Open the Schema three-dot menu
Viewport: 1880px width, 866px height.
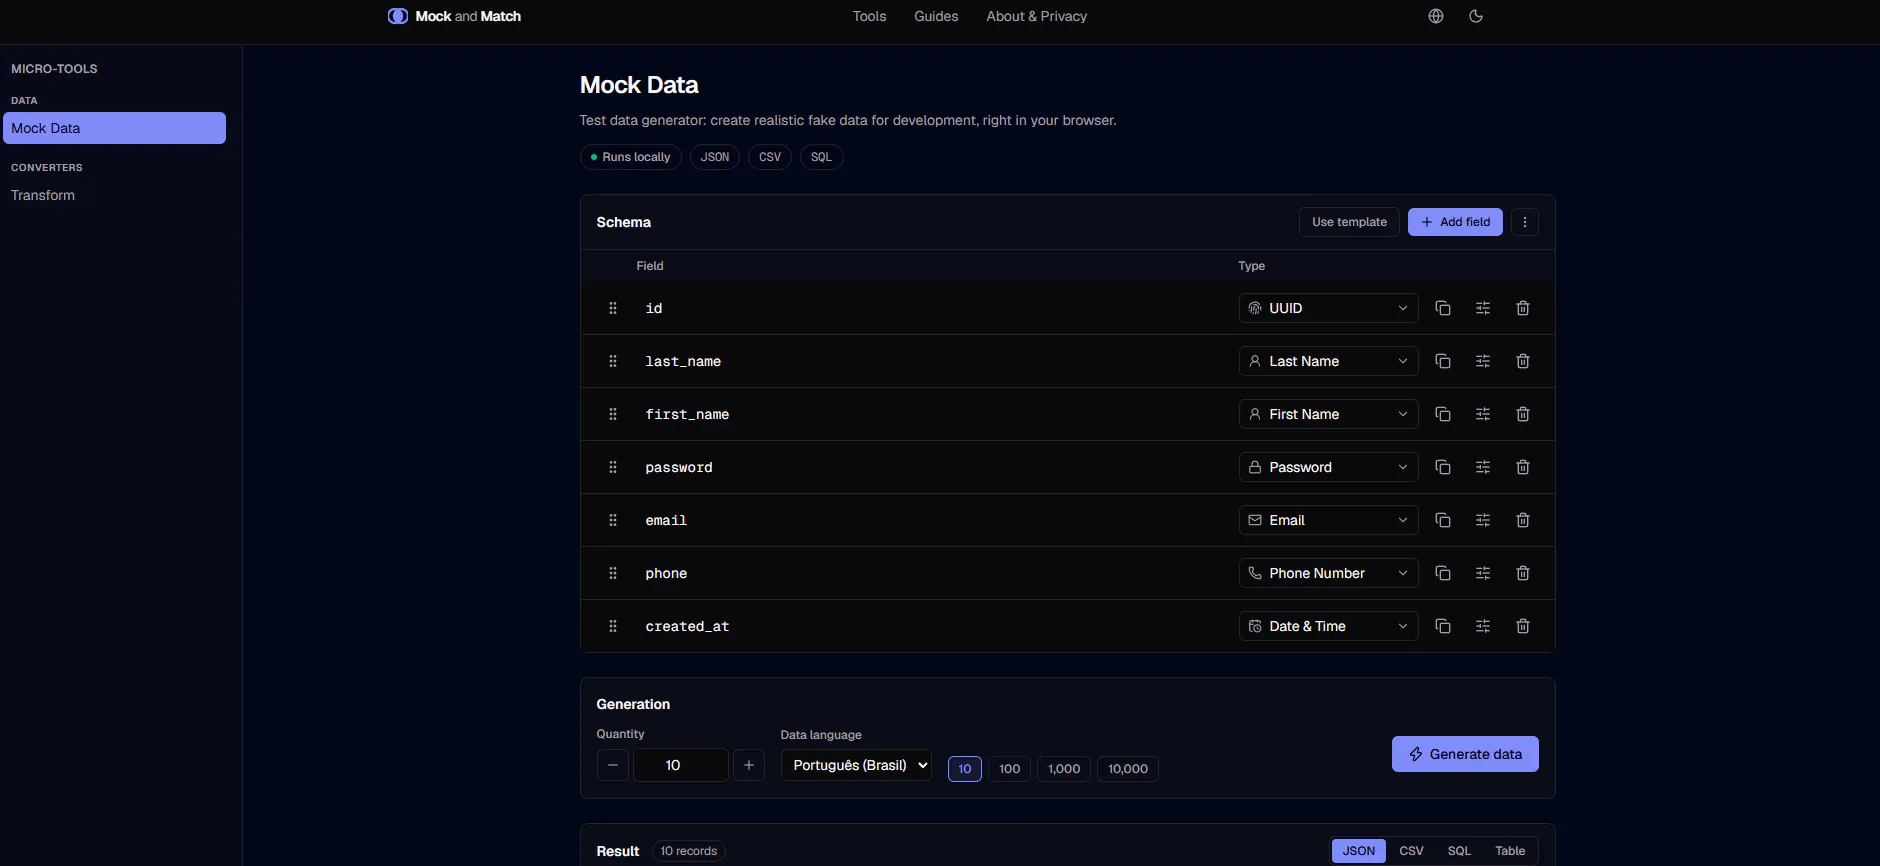(1524, 222)
